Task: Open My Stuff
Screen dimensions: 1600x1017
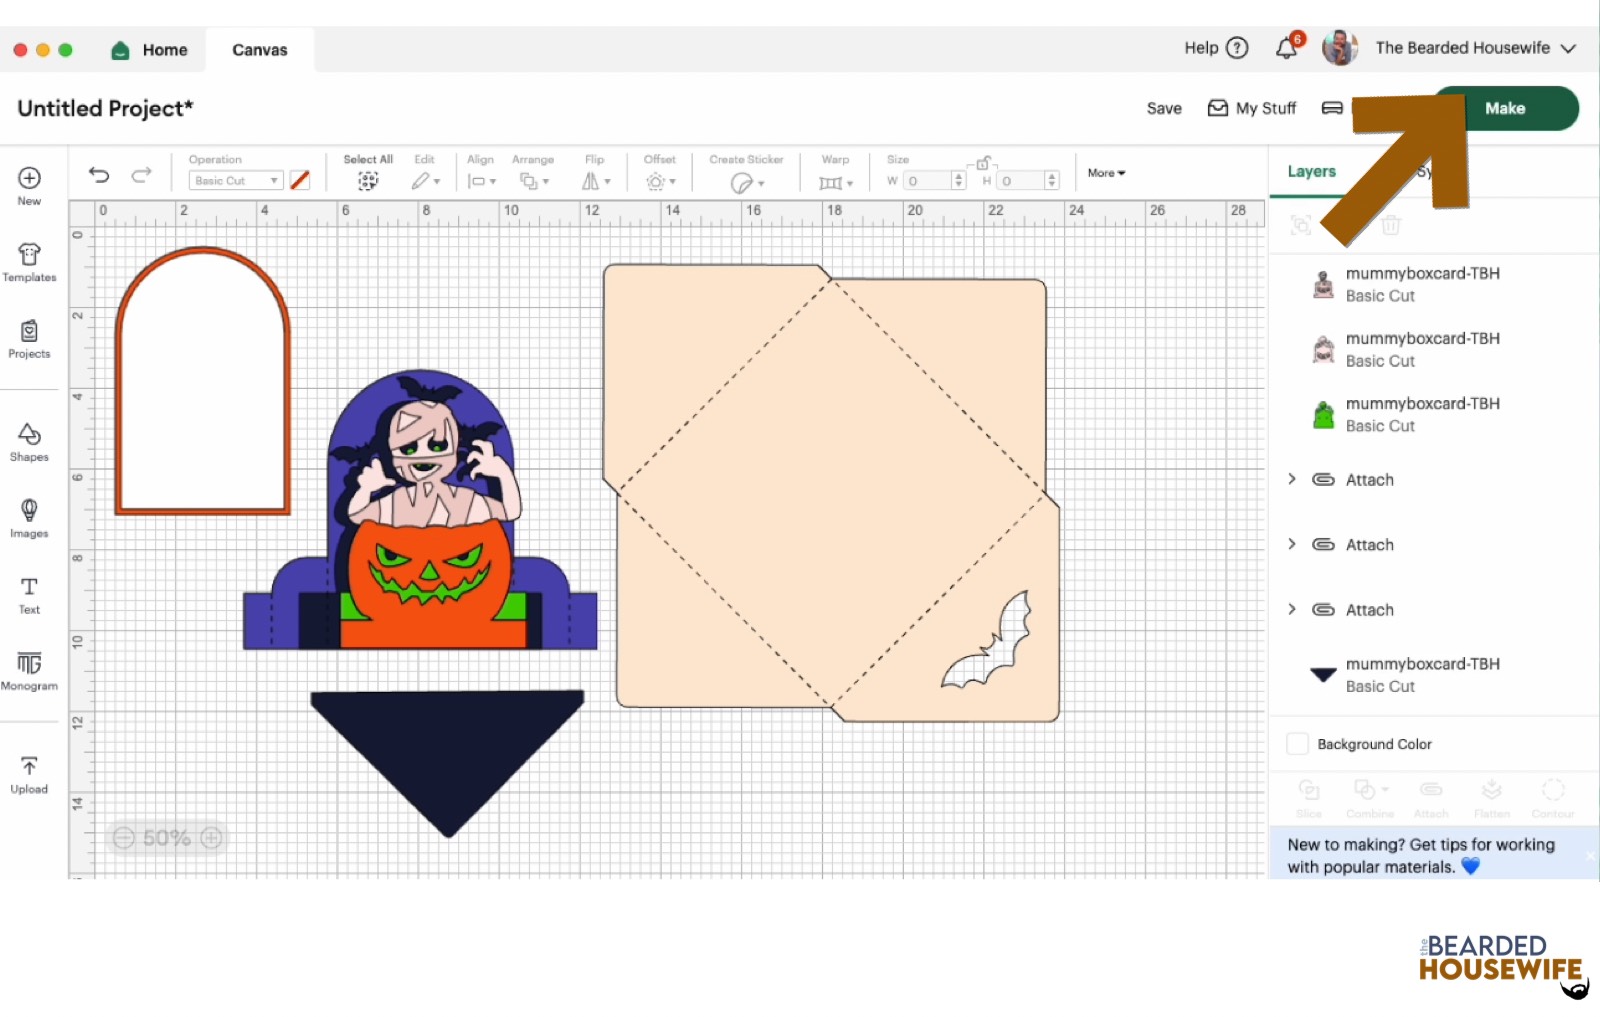Action: click(x=1252, y=108)
